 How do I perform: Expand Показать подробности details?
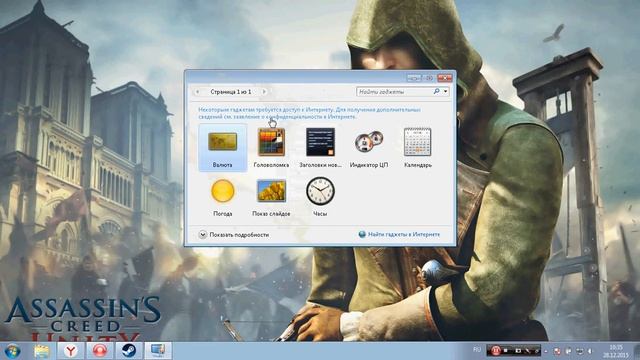(x=234, y=235)
